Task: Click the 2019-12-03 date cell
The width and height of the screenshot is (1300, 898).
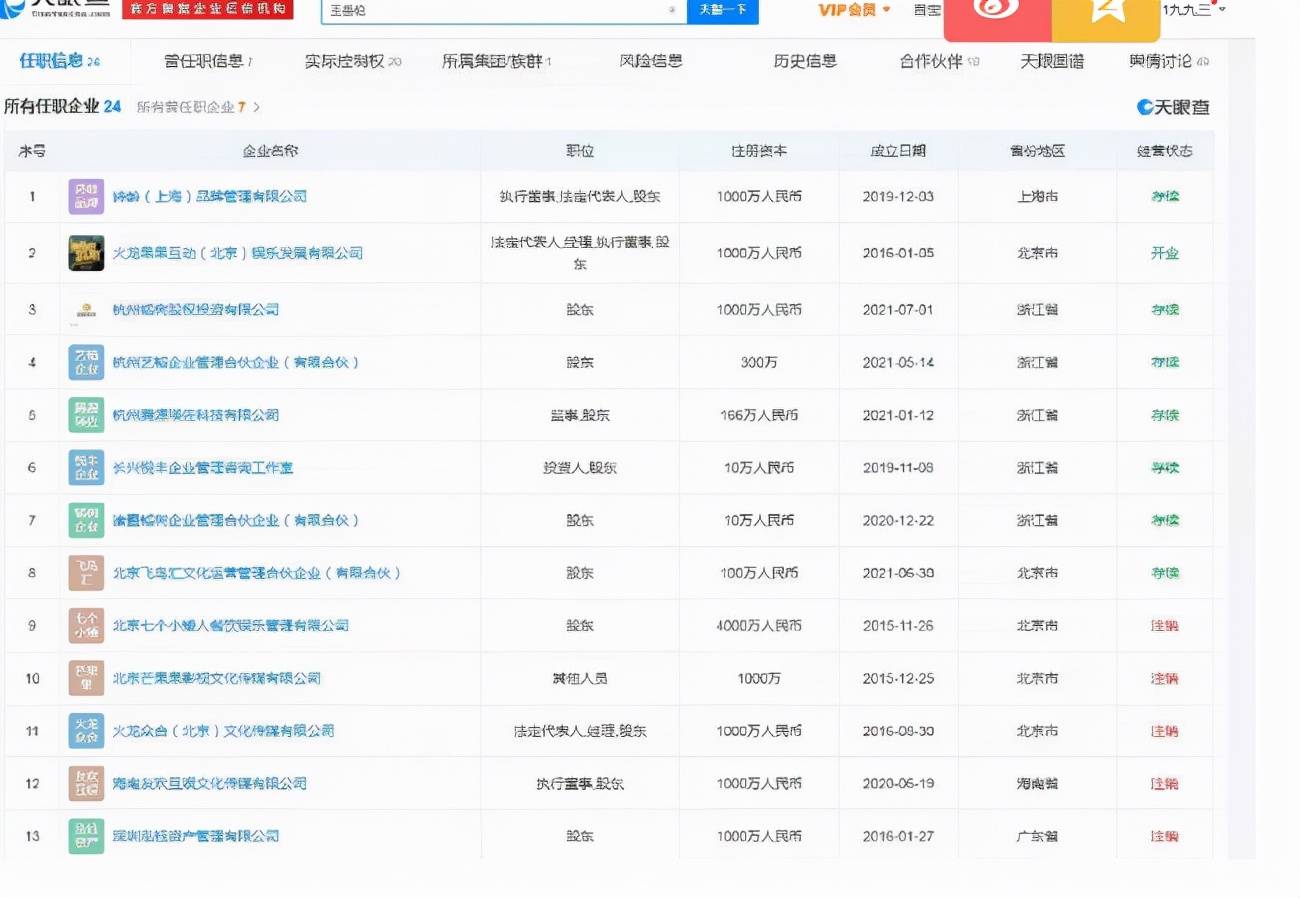Action: tap(898, 197)
